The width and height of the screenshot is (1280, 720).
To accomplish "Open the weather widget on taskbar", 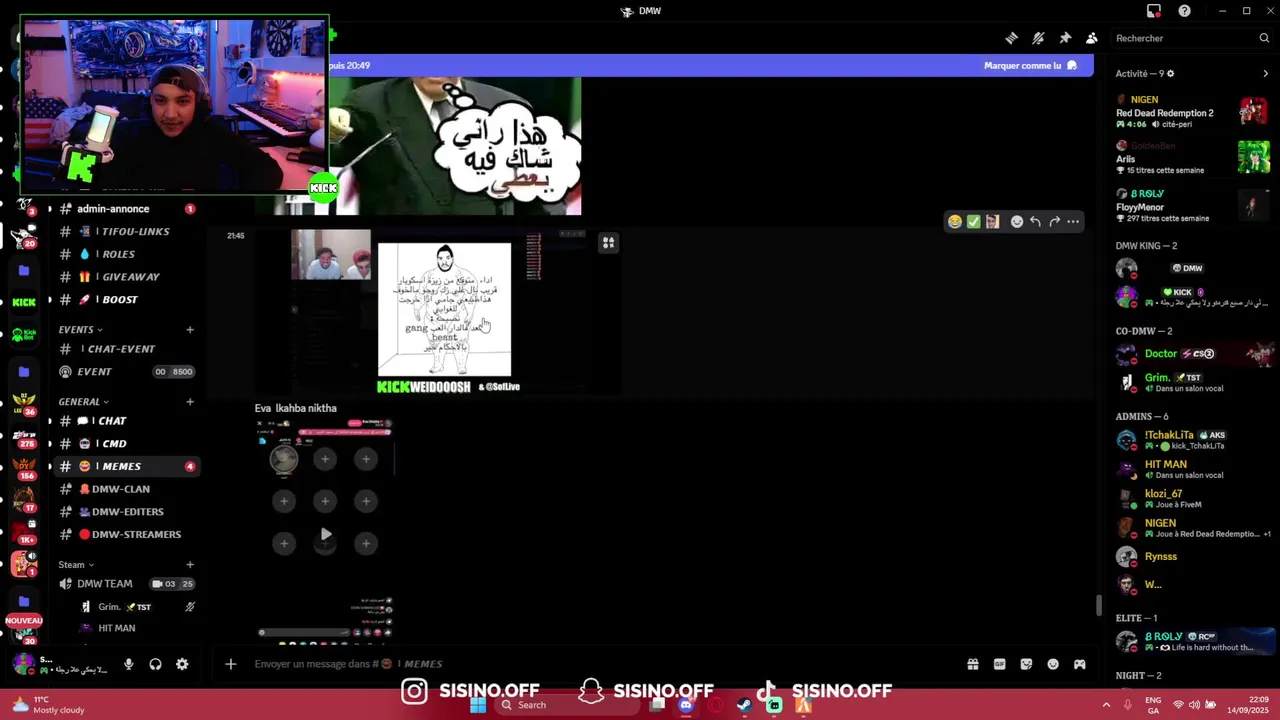I will 48,705.
